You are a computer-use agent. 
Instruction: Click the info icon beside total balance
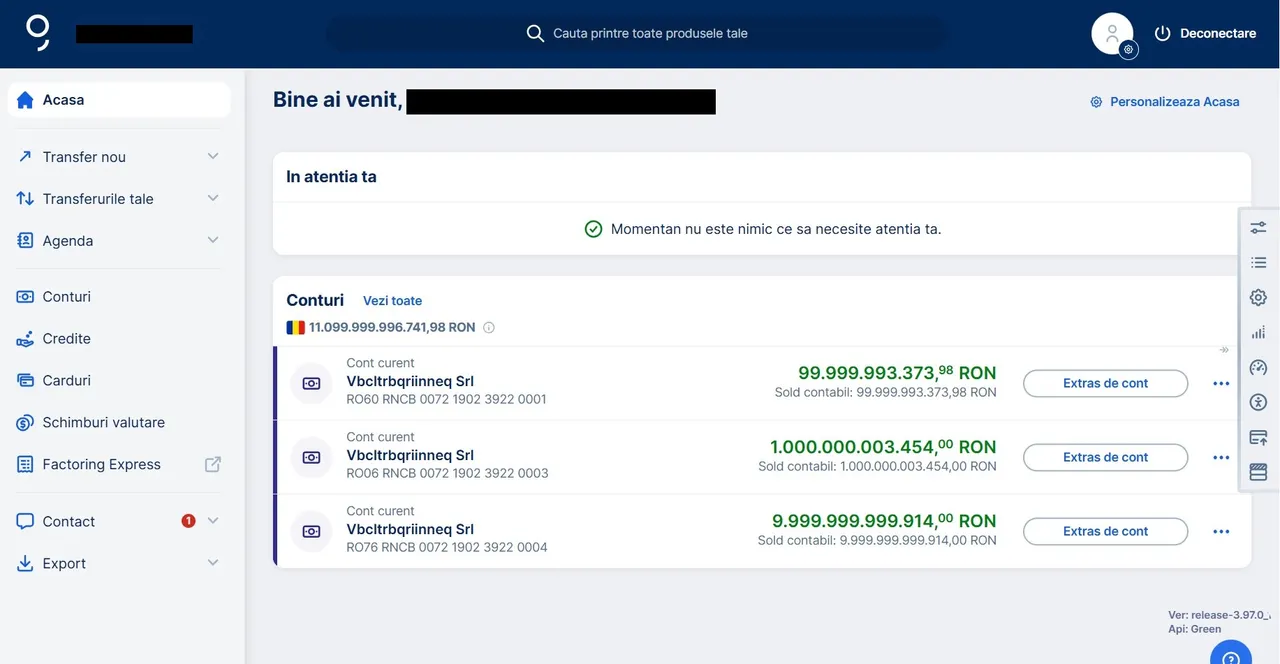489,328
